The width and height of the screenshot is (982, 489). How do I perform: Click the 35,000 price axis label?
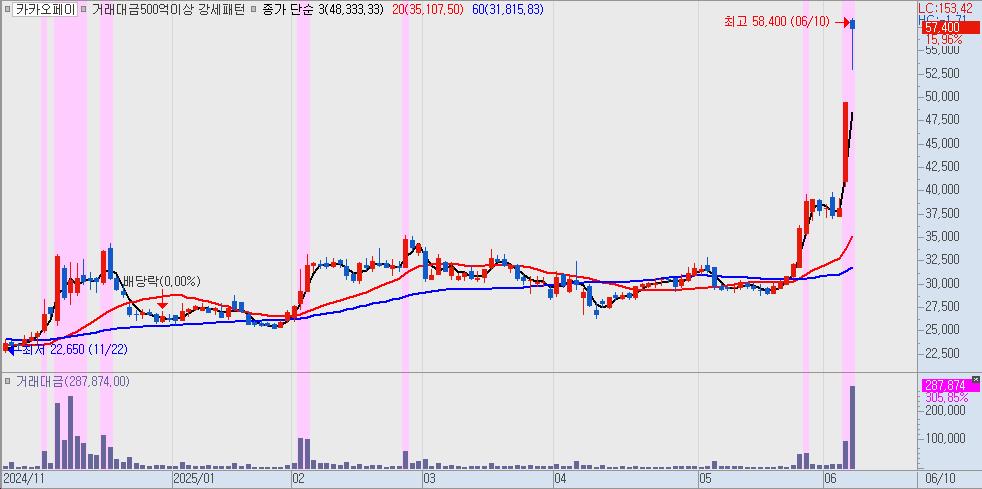[x=943, y=237]
